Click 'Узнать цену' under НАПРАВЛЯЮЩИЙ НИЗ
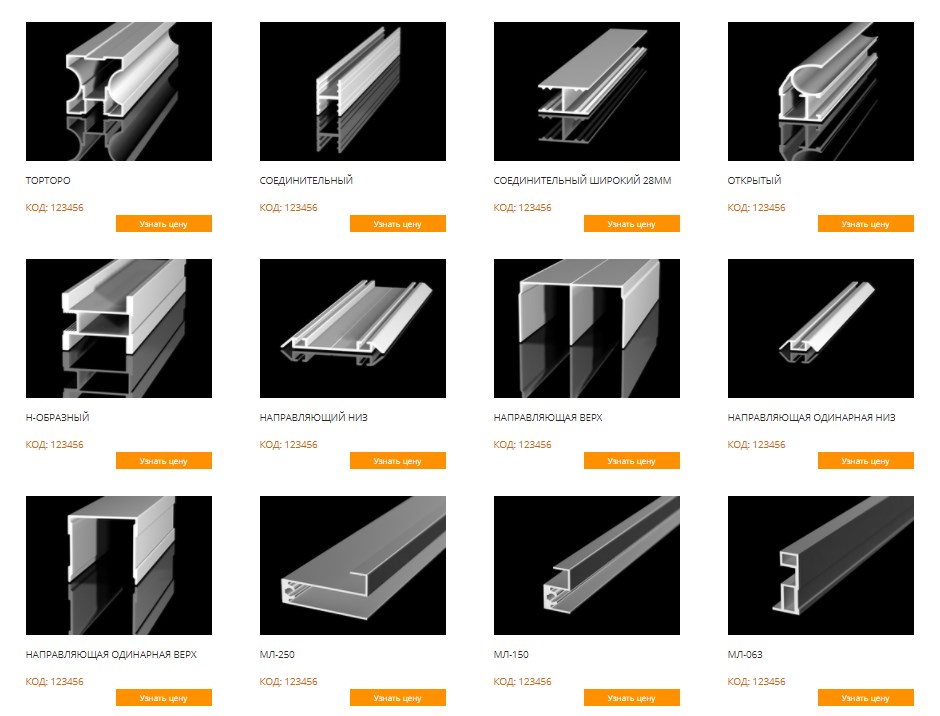Screen dimensions: 940x716 point(398,461)
